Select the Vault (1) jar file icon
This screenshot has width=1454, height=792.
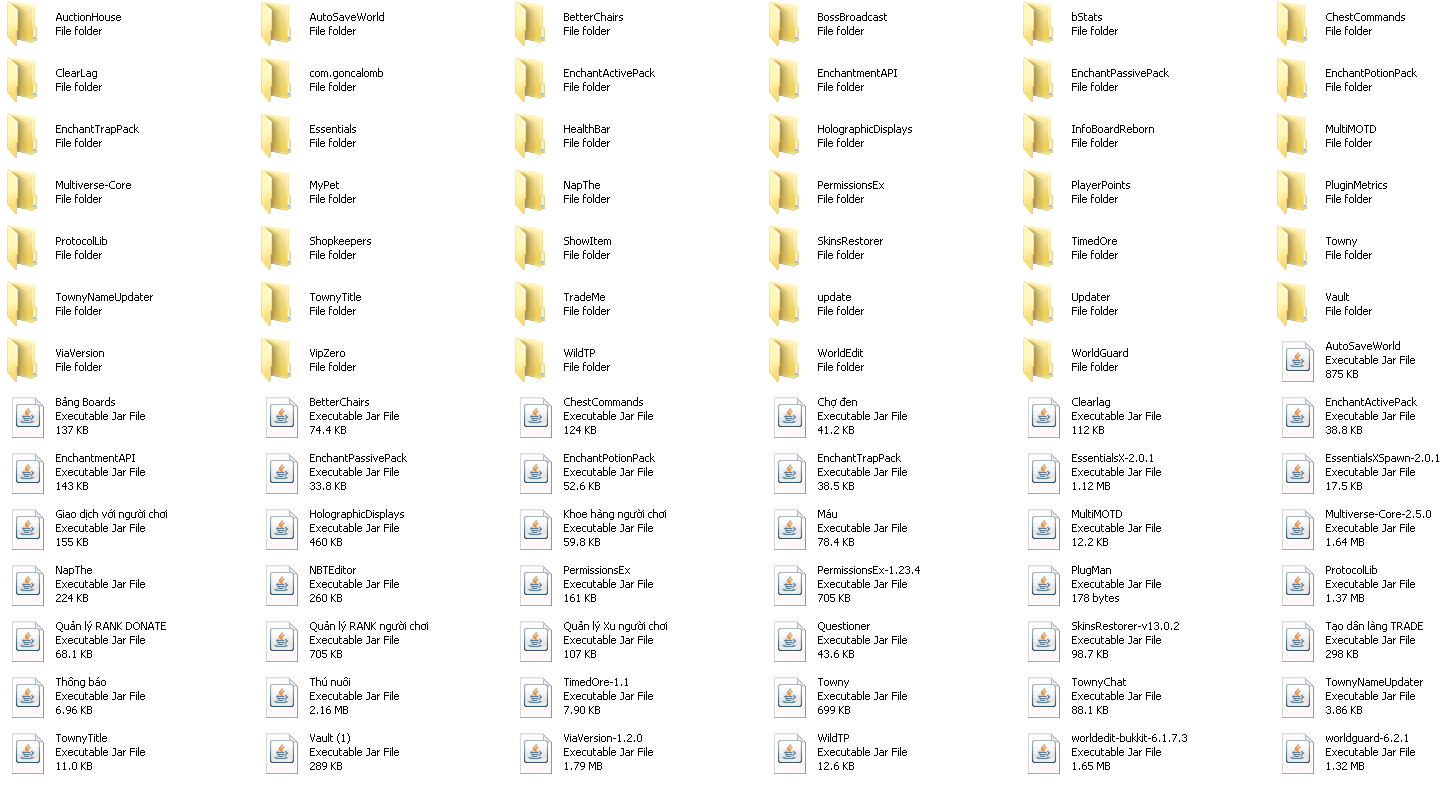click(282, 753)
